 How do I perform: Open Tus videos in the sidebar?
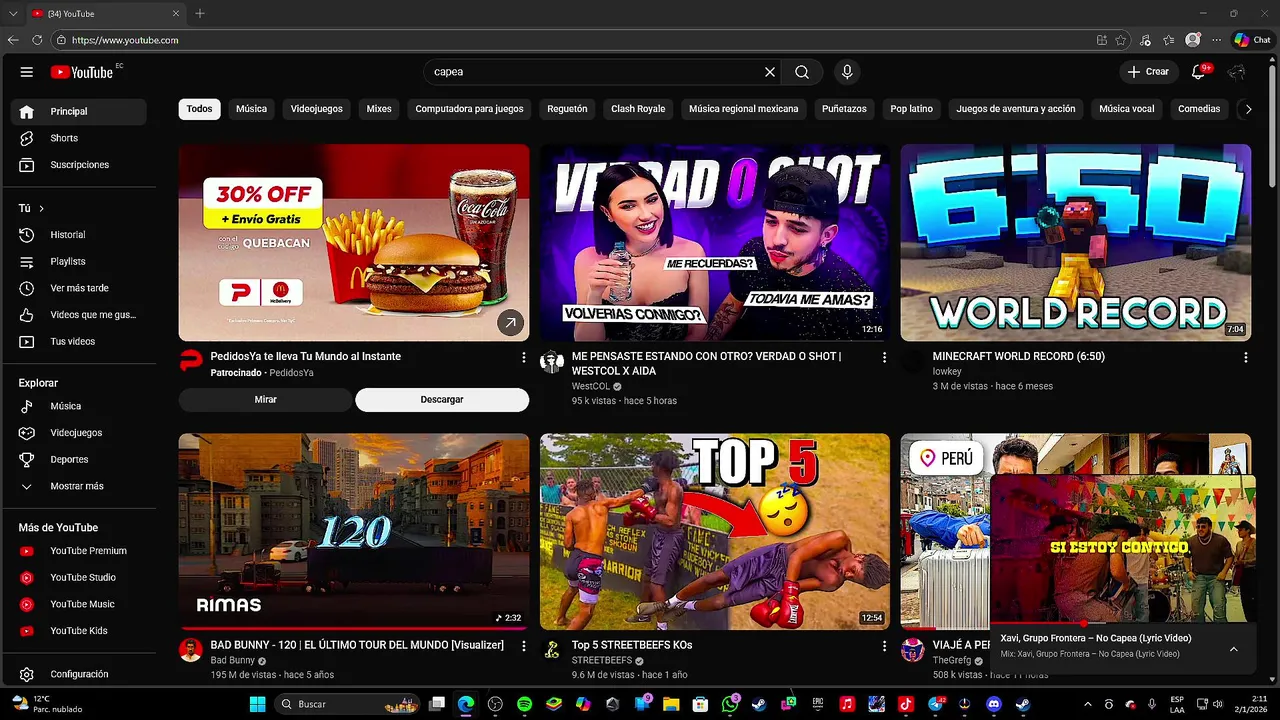80,342
